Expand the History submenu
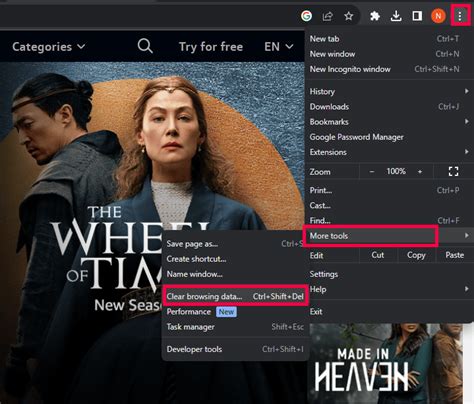The height and width of the screenshot is (404, 474). pyautogui.click(x=389, y=91)
